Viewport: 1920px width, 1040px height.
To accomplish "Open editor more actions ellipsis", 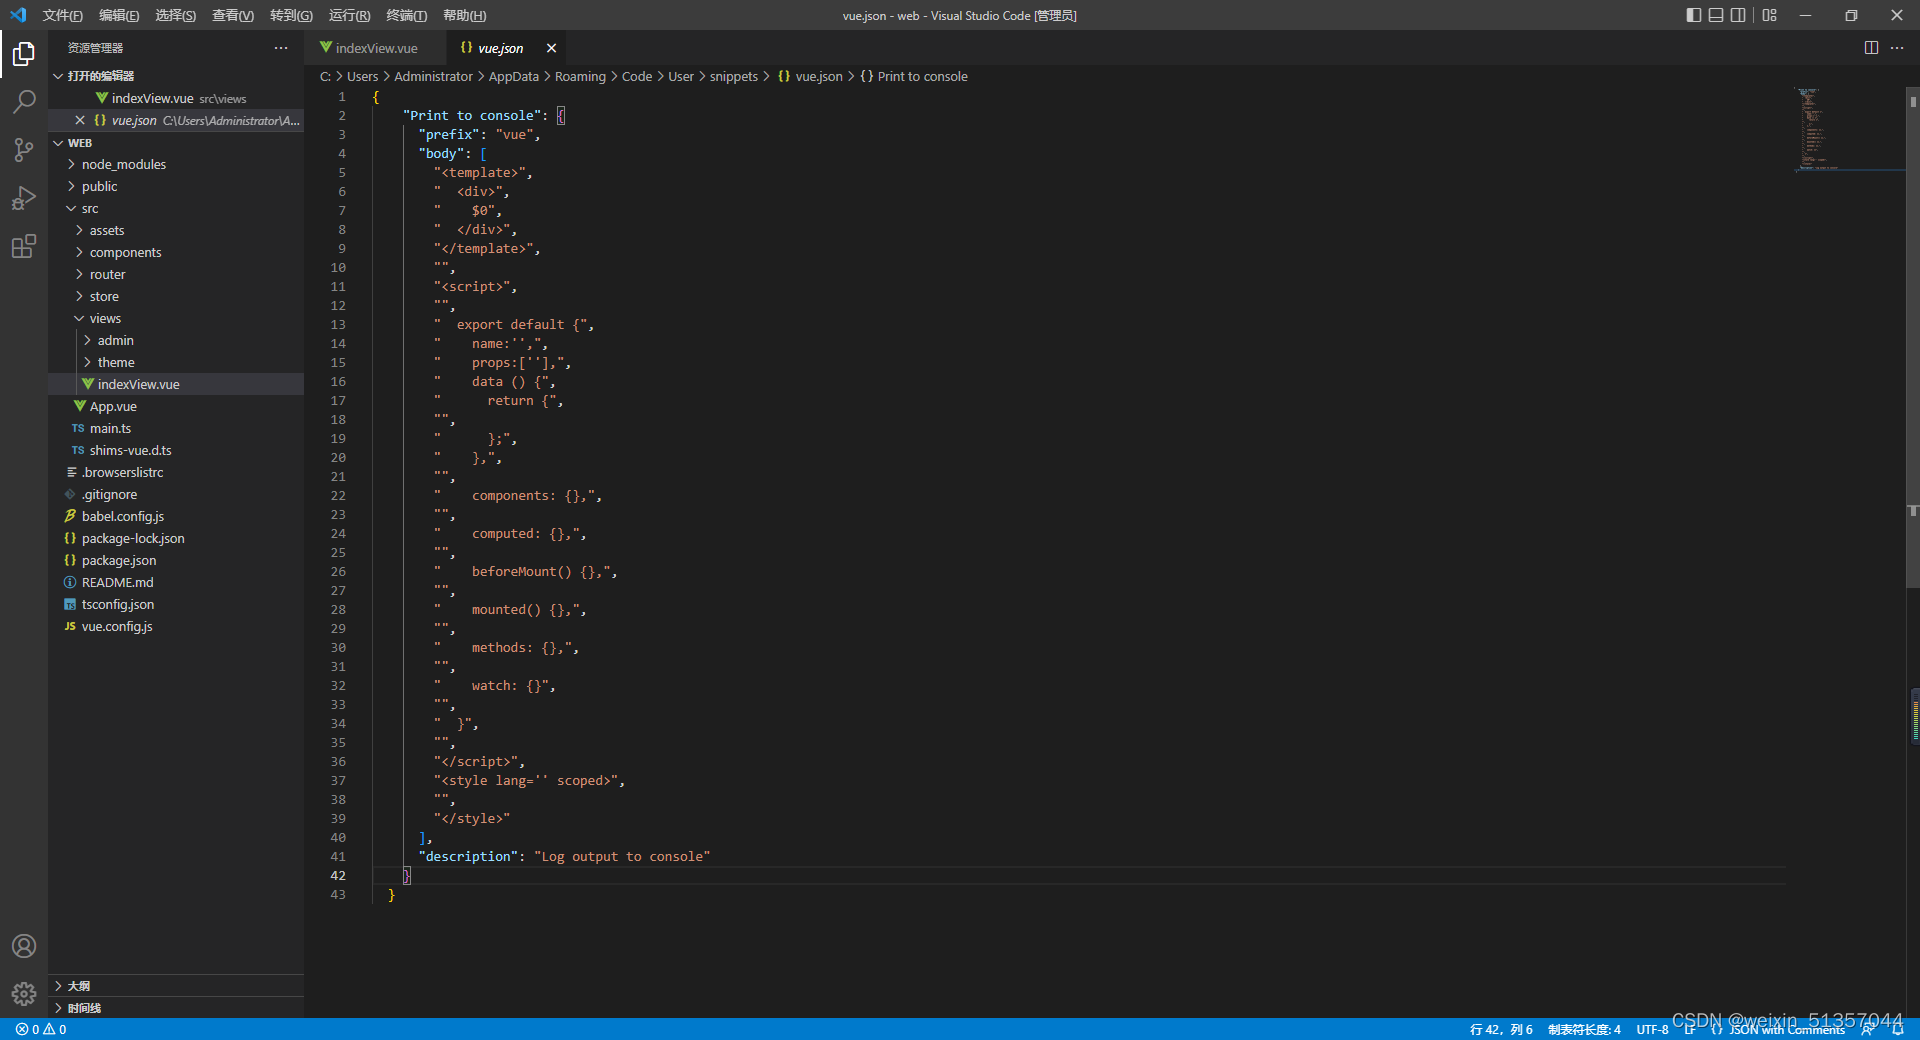I will (x=1897, y=48).
